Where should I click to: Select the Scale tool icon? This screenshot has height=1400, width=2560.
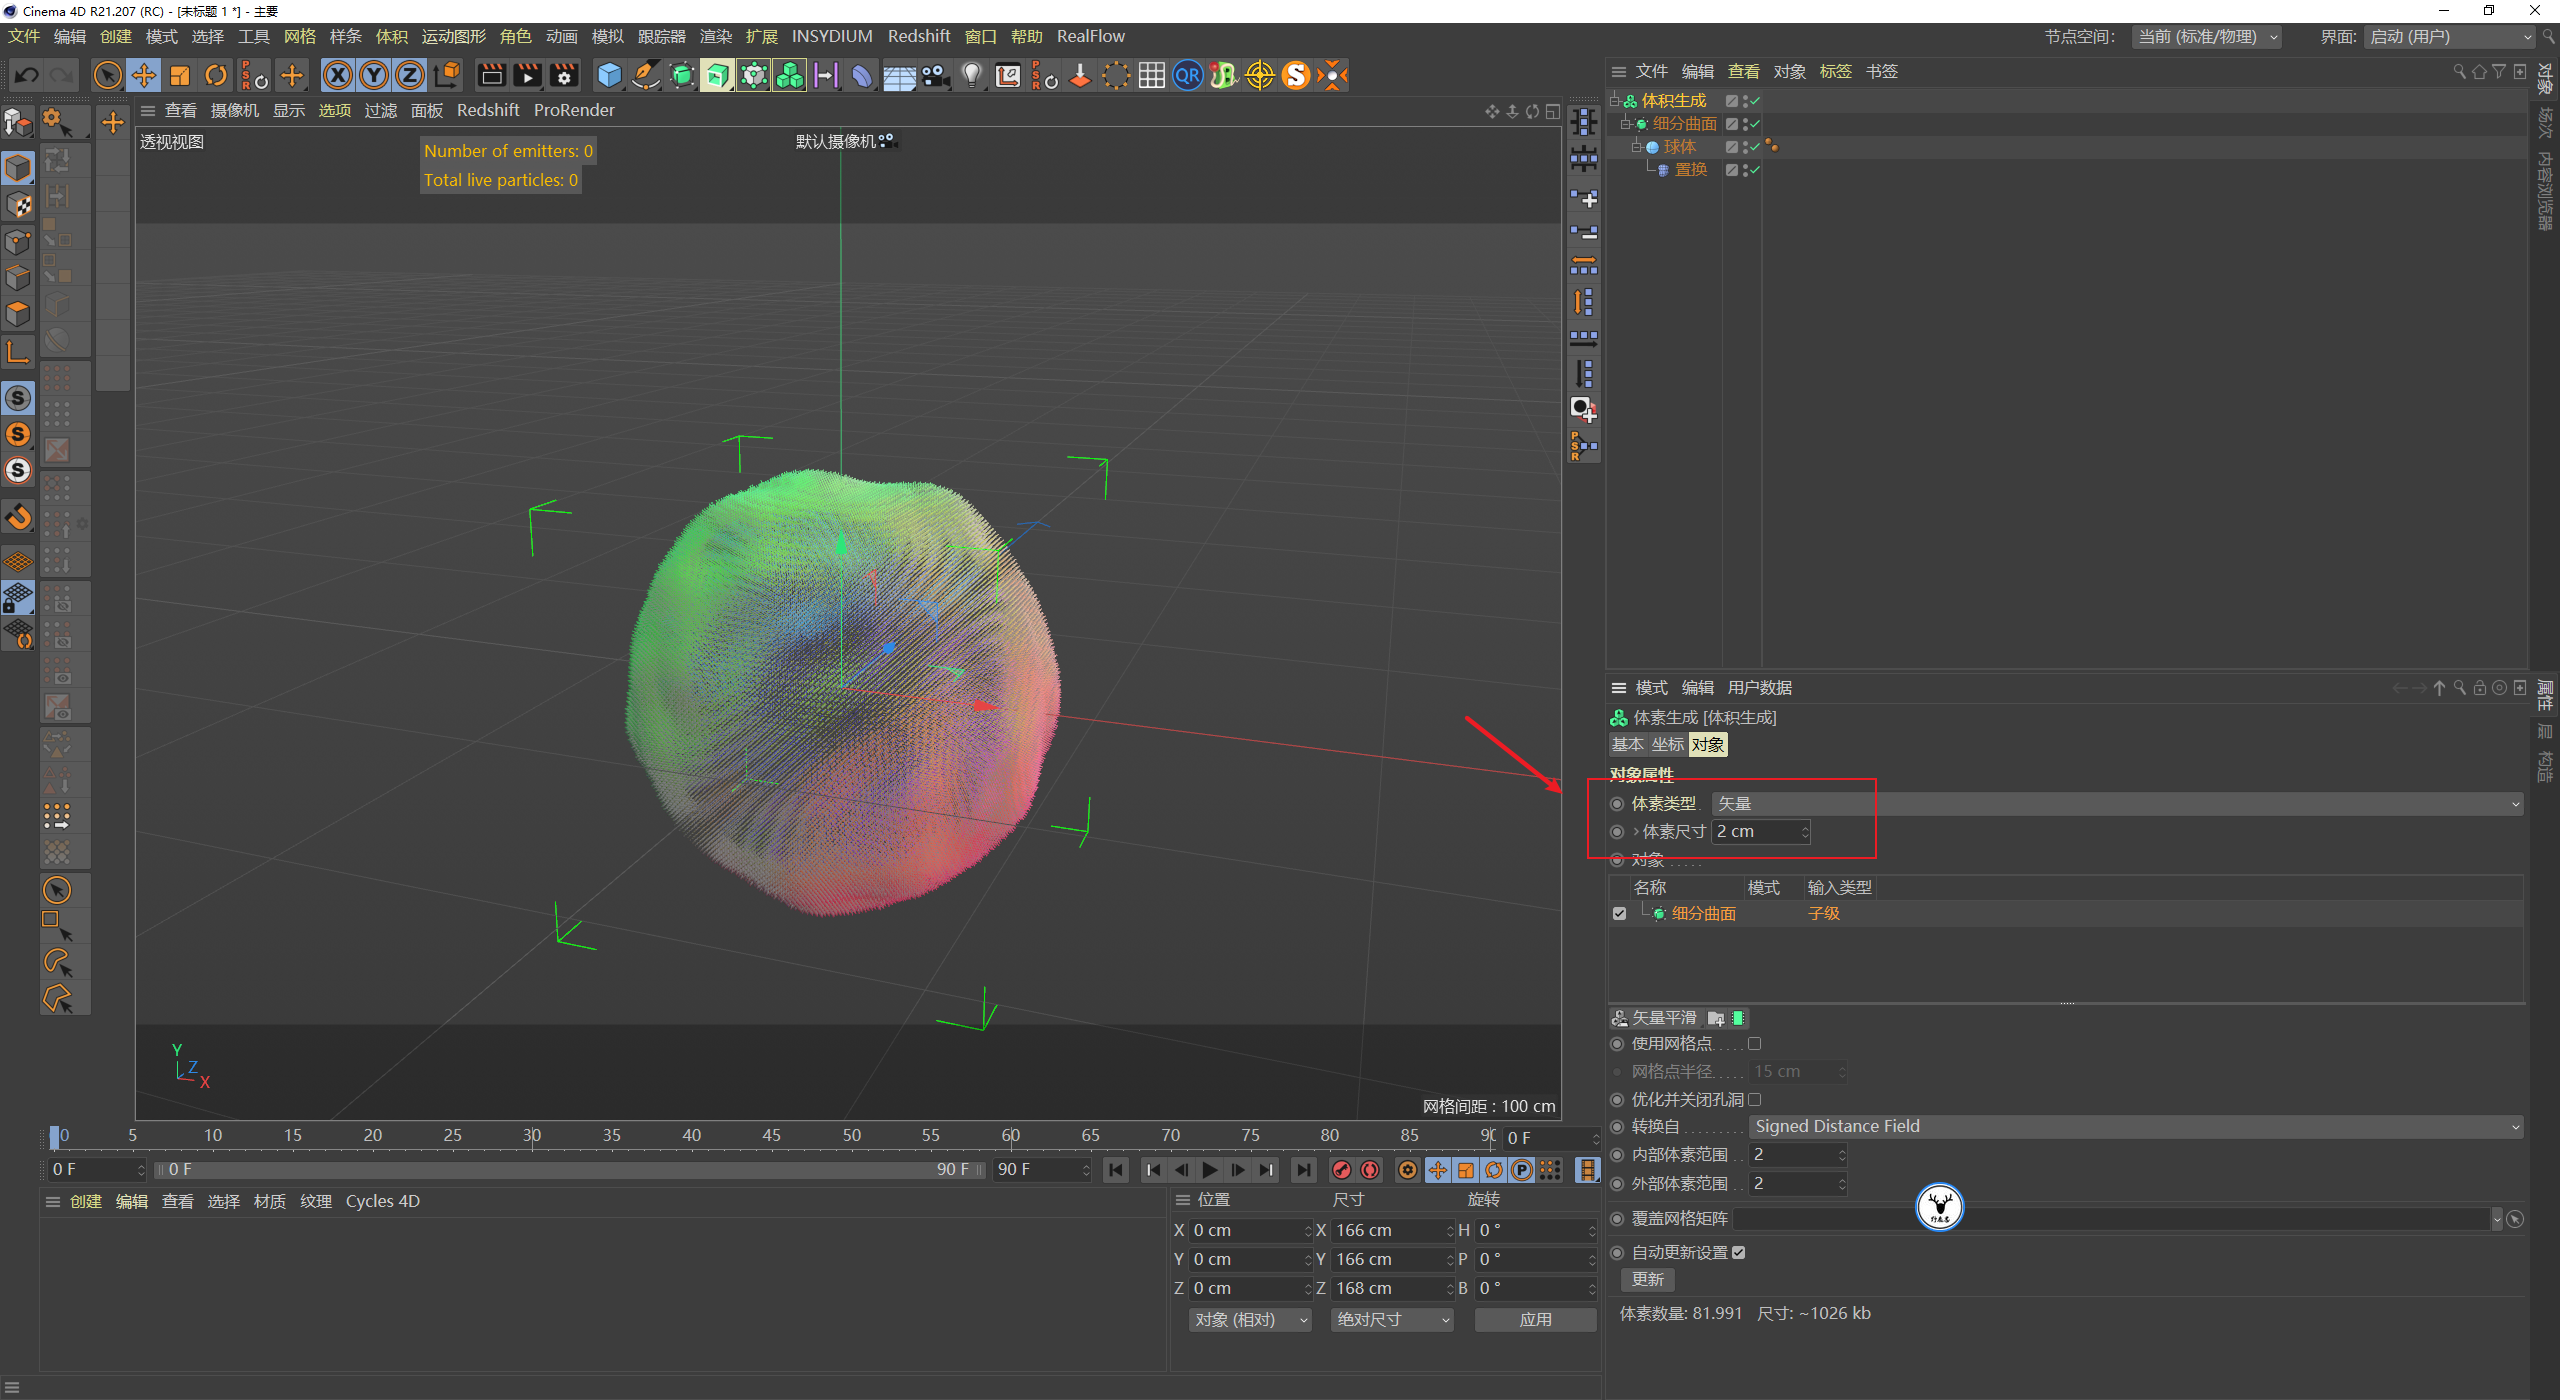tap(180, 75)
